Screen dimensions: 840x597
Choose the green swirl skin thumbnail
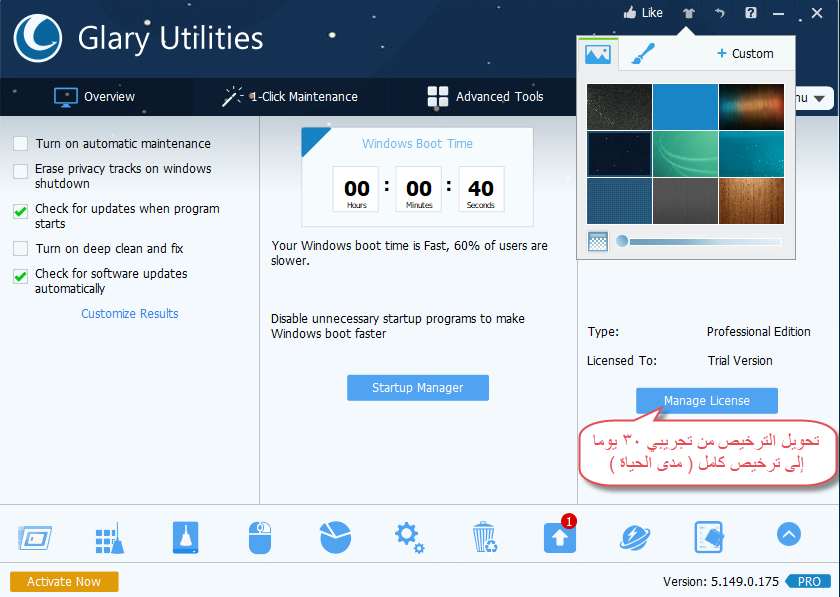685,154
